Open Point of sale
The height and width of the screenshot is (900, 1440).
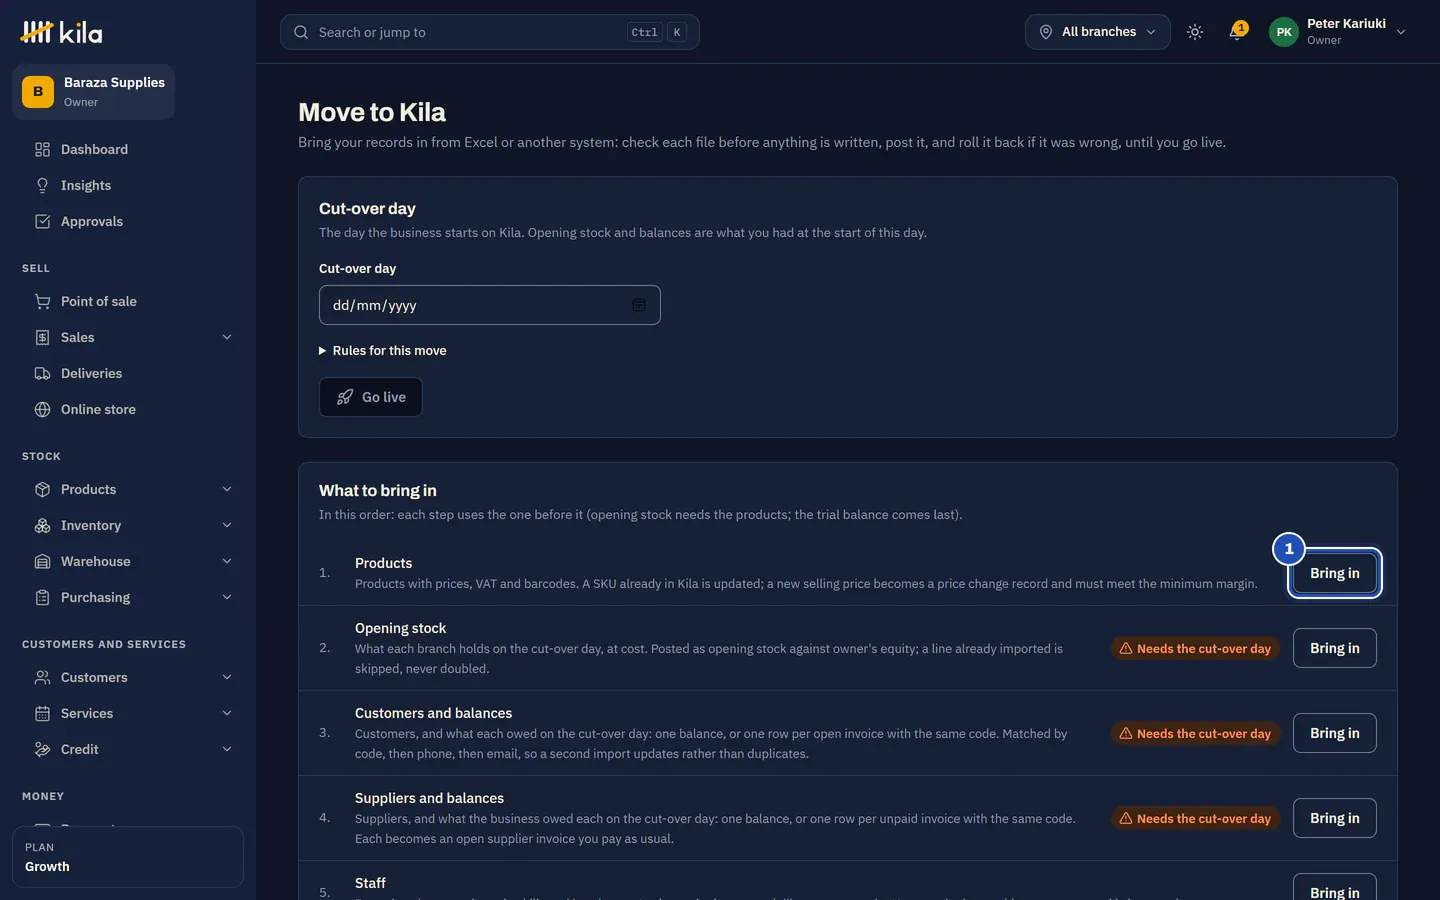click(127, 301)
